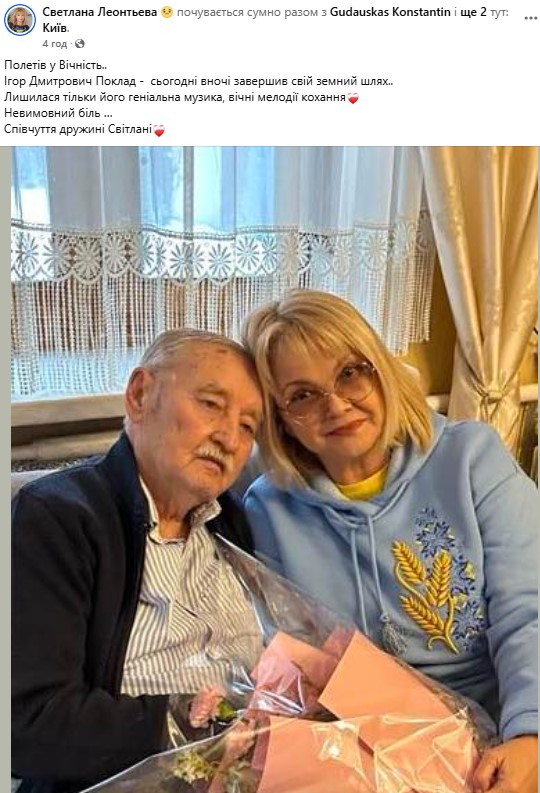Click the 'Невимовний біль ...' text line
540x793 pixels.
(x=58, y=113)
